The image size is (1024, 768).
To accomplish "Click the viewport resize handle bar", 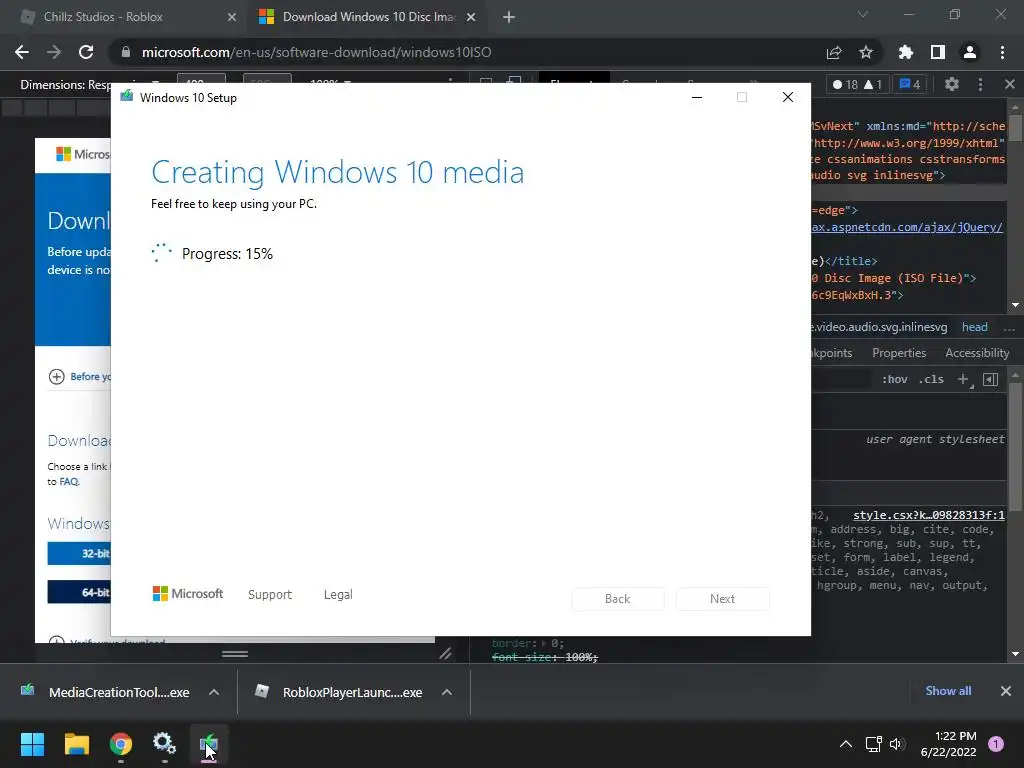I will pos(234,654).
